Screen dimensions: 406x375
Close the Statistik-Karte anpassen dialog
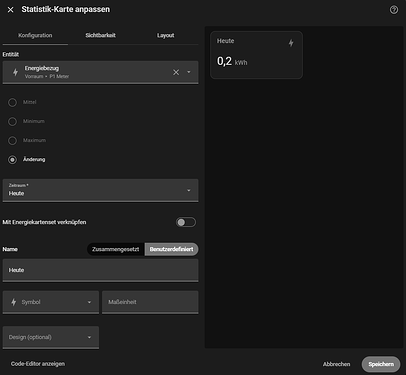11,10
